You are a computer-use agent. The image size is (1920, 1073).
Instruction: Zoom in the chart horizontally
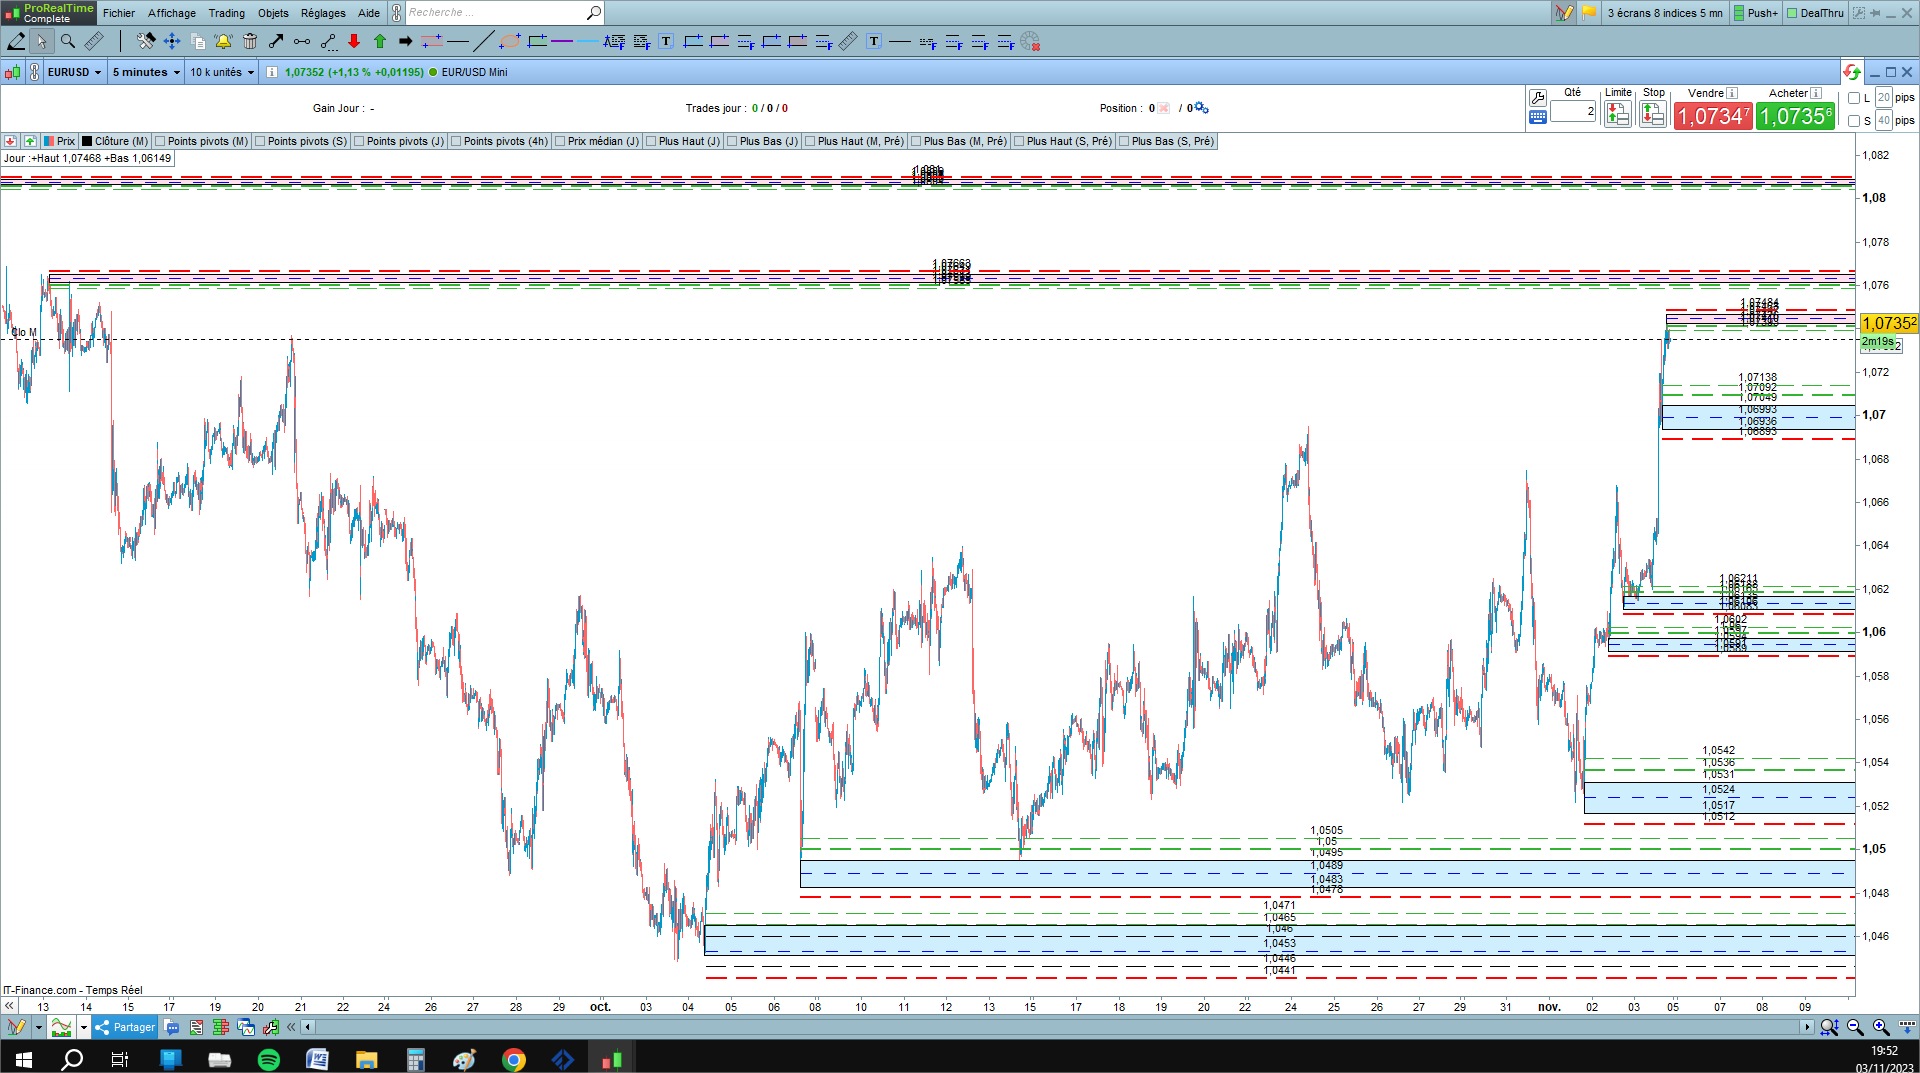click(1881, 1027)
